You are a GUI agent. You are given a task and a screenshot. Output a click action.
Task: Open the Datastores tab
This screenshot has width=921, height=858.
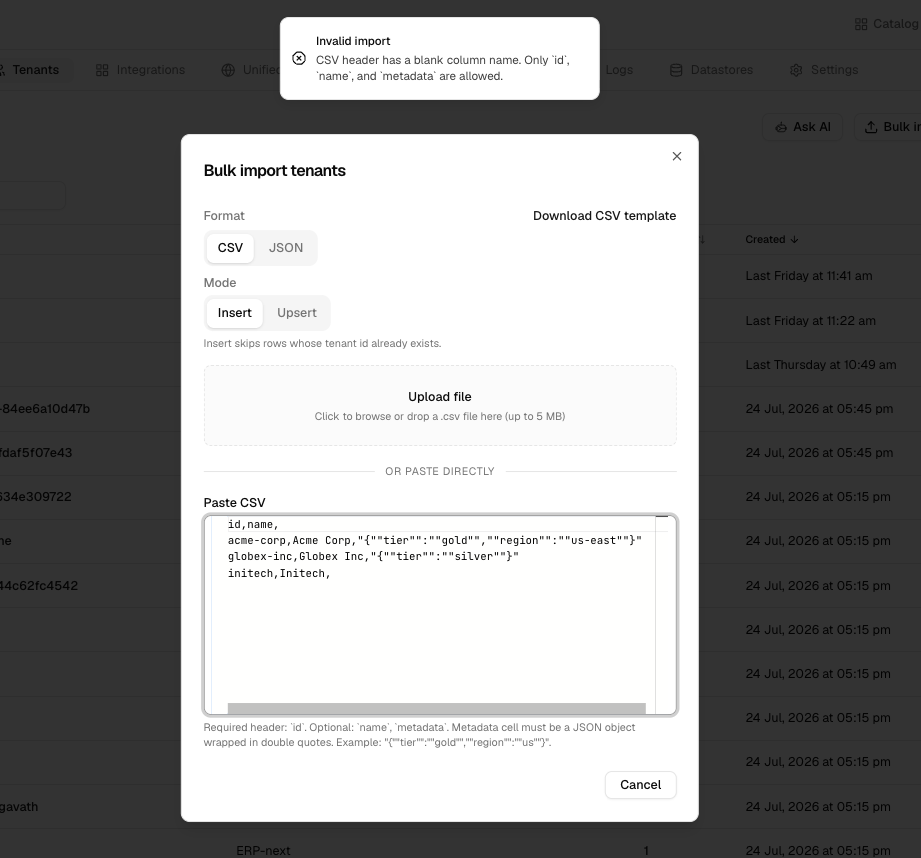pos(711,70)
